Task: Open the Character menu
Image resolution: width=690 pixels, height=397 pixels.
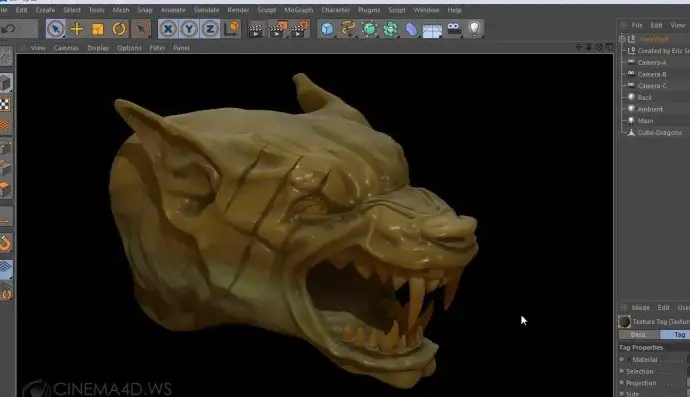Action: (335, 10)
